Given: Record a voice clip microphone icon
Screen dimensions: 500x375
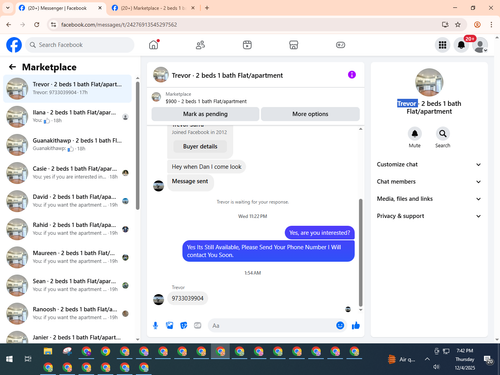Looking at the screenshot, I should click(x=155, y=325).
